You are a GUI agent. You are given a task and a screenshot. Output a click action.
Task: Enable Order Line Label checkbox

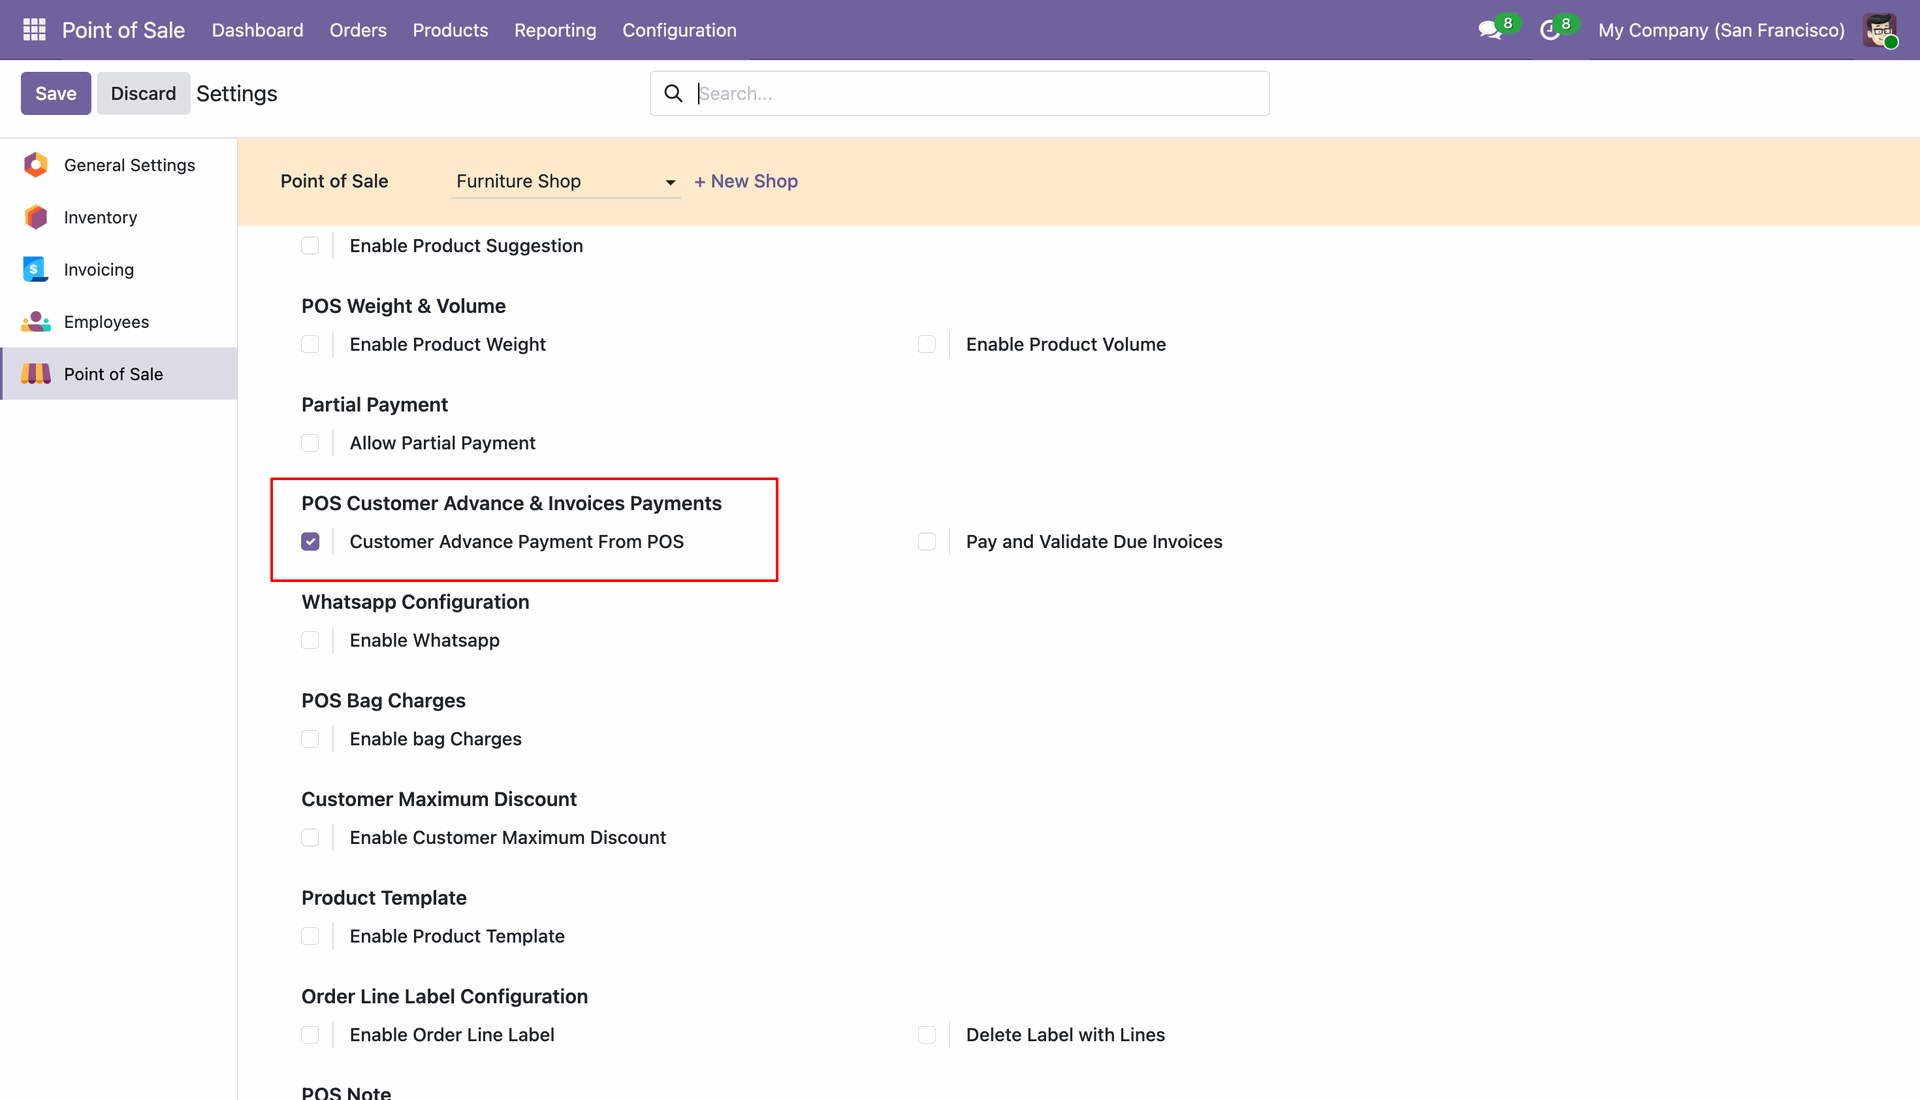310,1035
